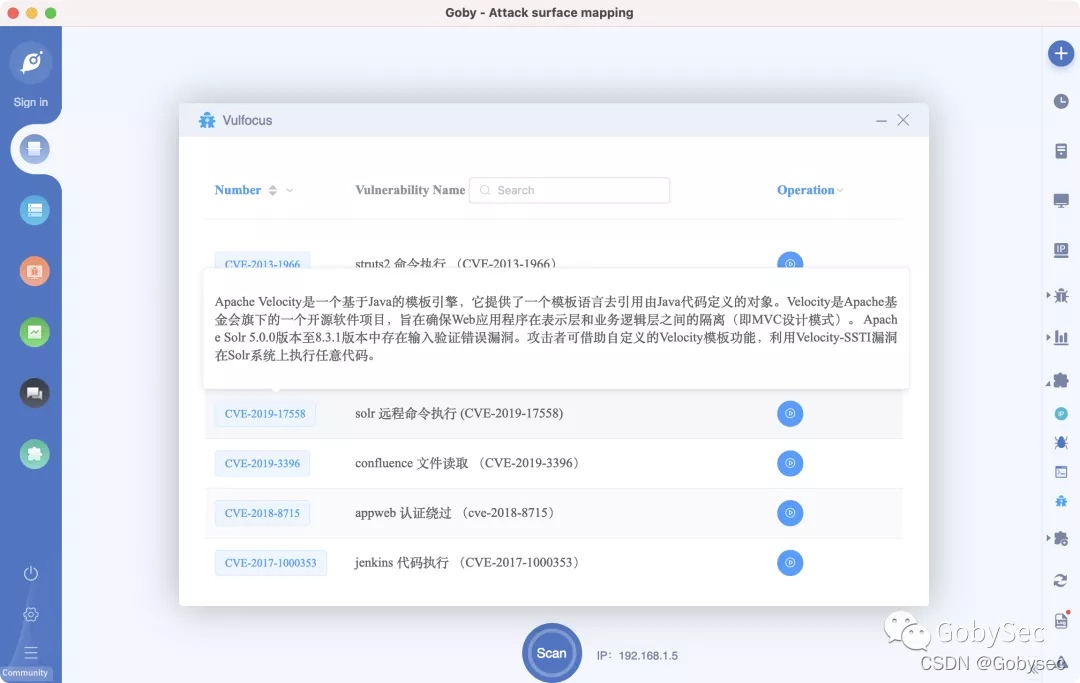Open settings gear in left sidebar
This screenshot has height=683, width=1080.
click(x=31, y=614)
